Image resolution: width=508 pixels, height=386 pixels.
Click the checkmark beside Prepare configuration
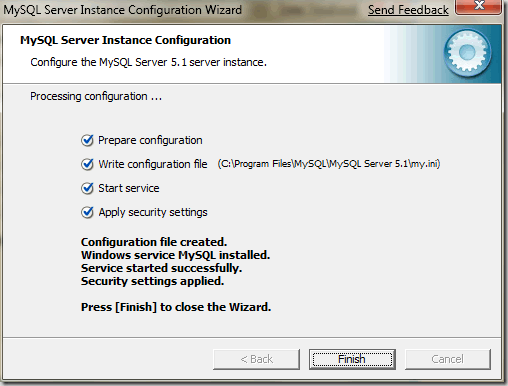point(87,140)
